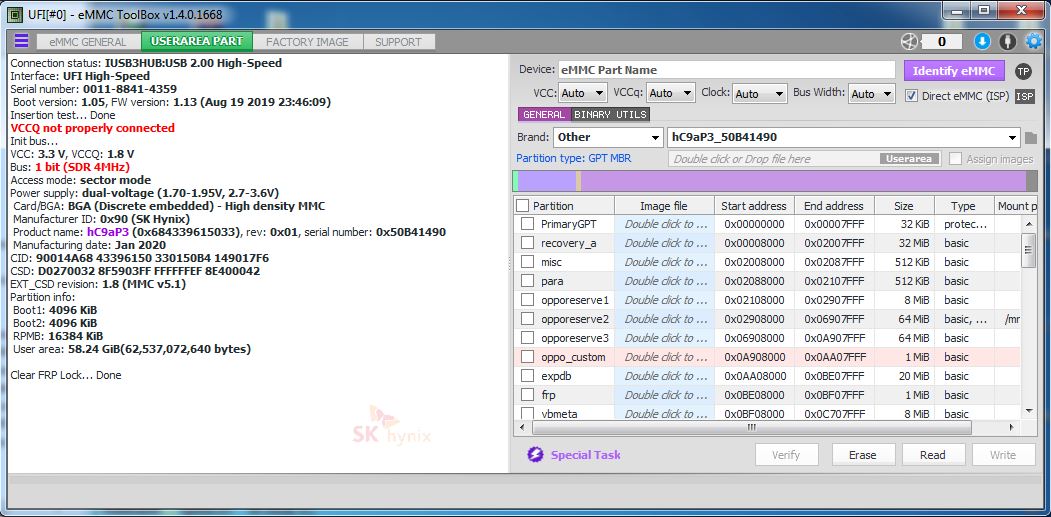Click the image file drop input field

point(804,159)
